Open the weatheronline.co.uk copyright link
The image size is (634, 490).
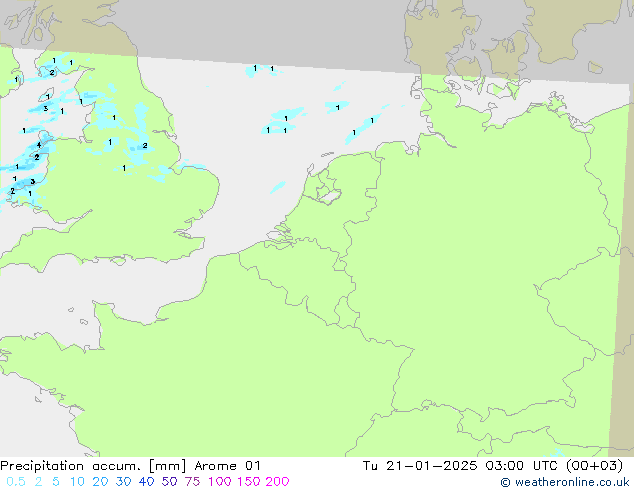[565, 482]
